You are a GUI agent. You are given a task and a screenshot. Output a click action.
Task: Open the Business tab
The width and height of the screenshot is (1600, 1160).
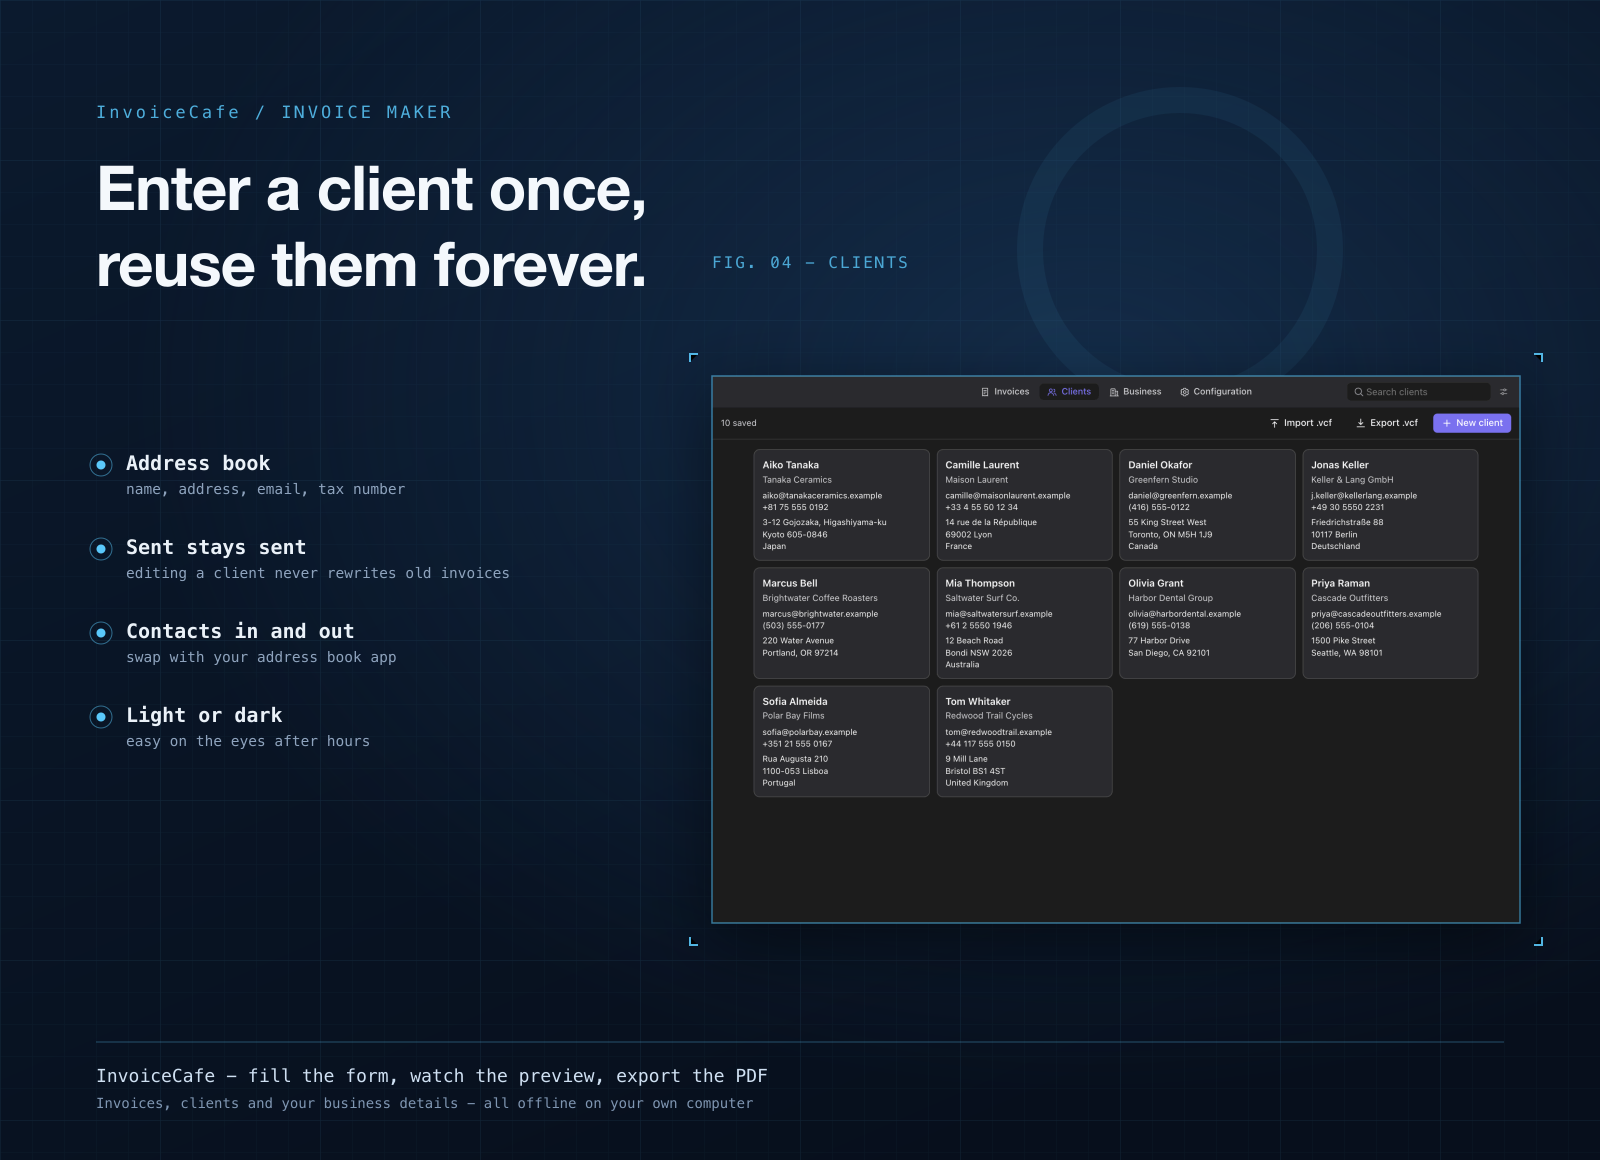click(1136, 392)
